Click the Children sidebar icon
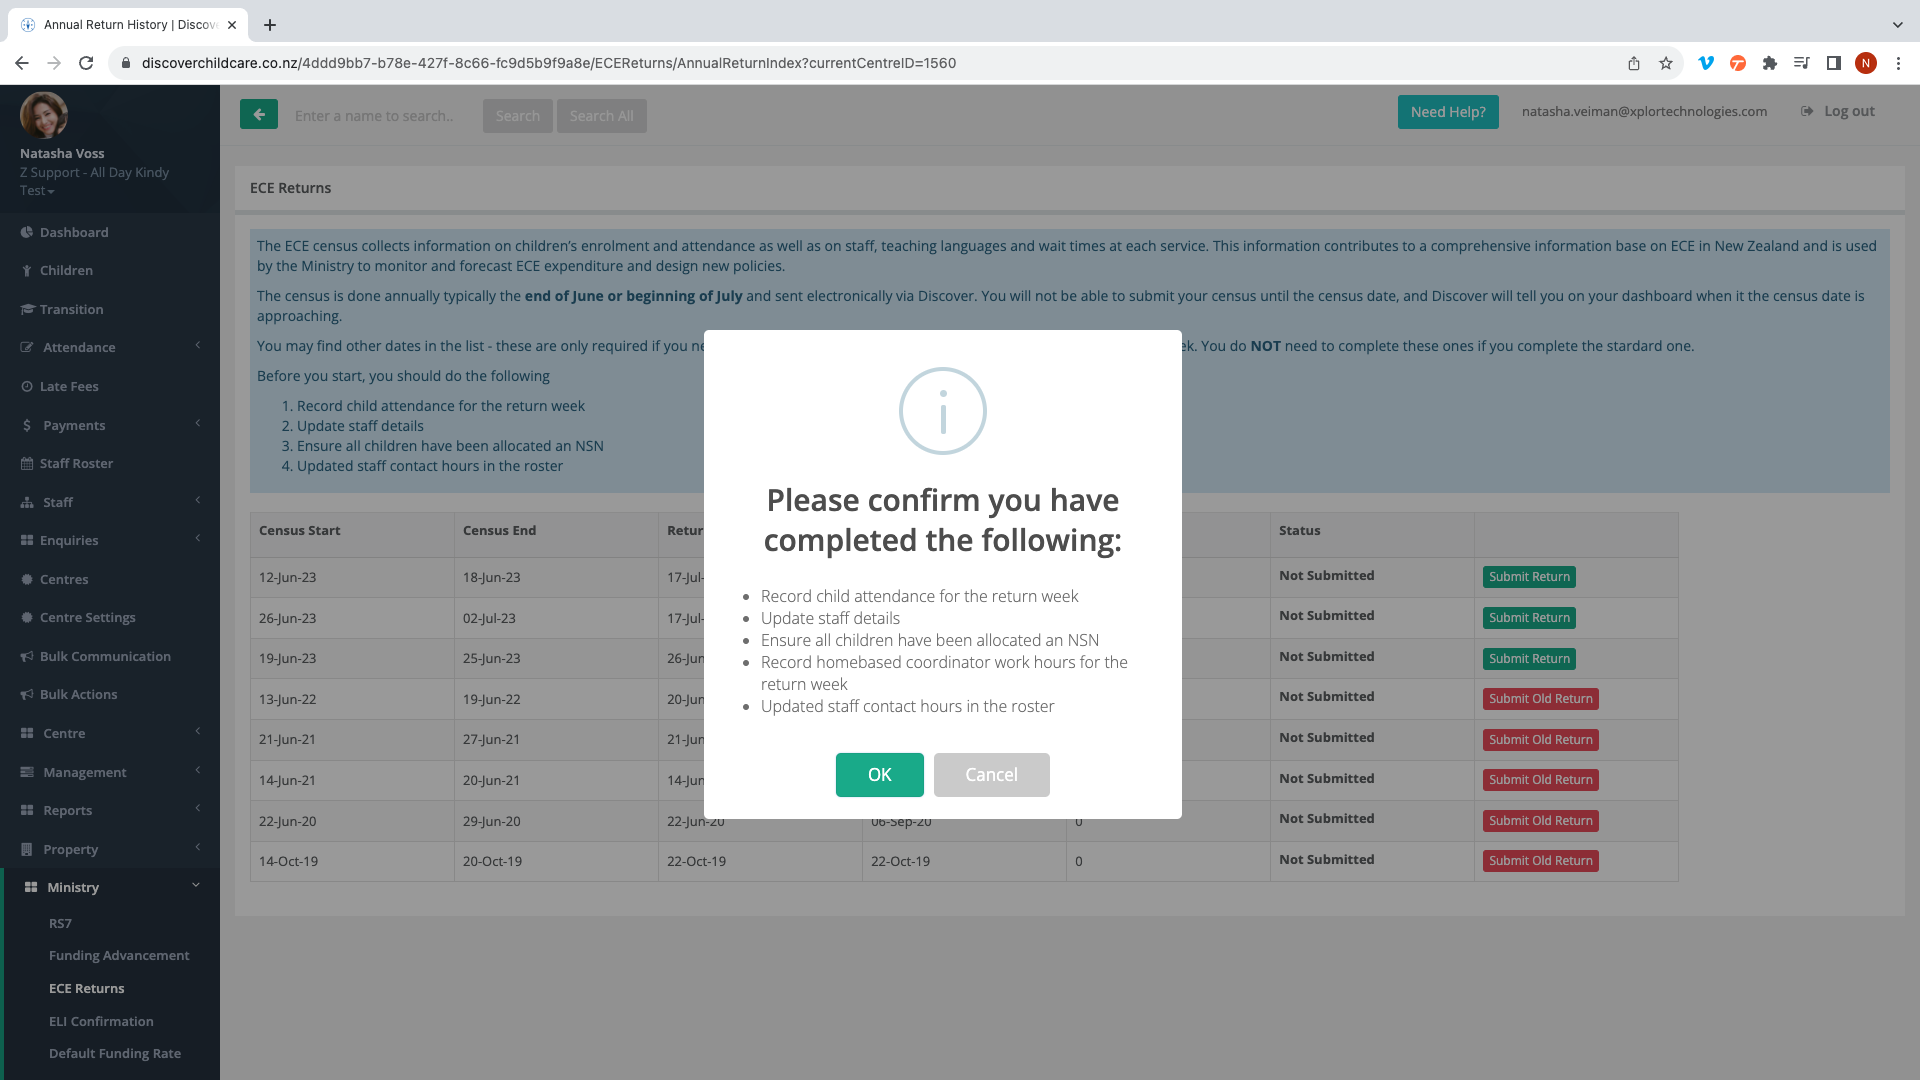Screen dimensions: 1920x1080 tap(27, 271)
